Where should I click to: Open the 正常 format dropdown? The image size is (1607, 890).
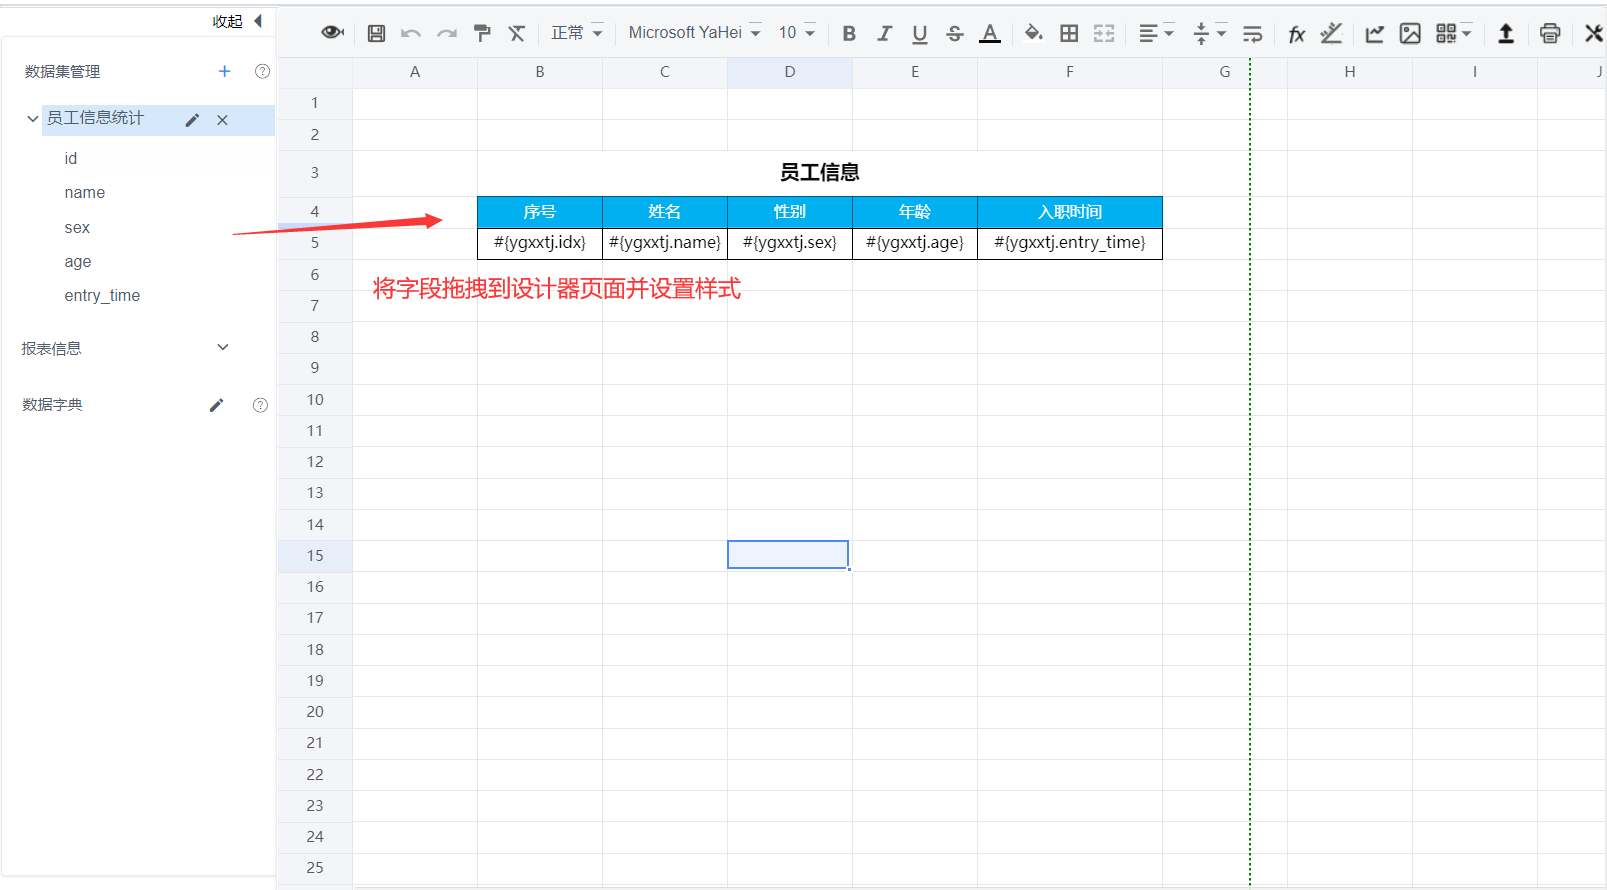(x=577, y=33)
